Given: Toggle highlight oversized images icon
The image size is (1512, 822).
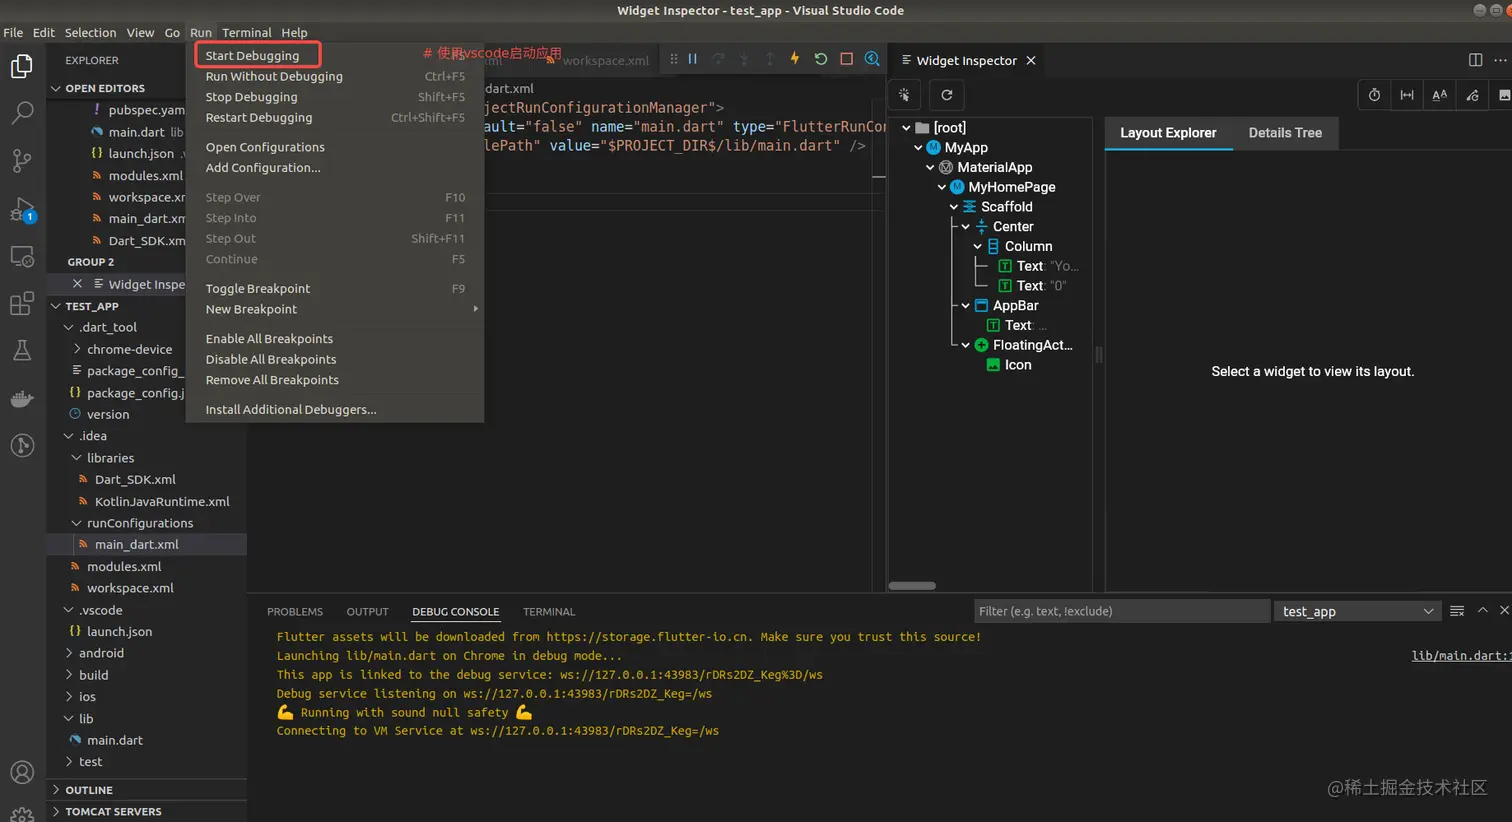Looking at the screenshot, I should [1505, 95].
